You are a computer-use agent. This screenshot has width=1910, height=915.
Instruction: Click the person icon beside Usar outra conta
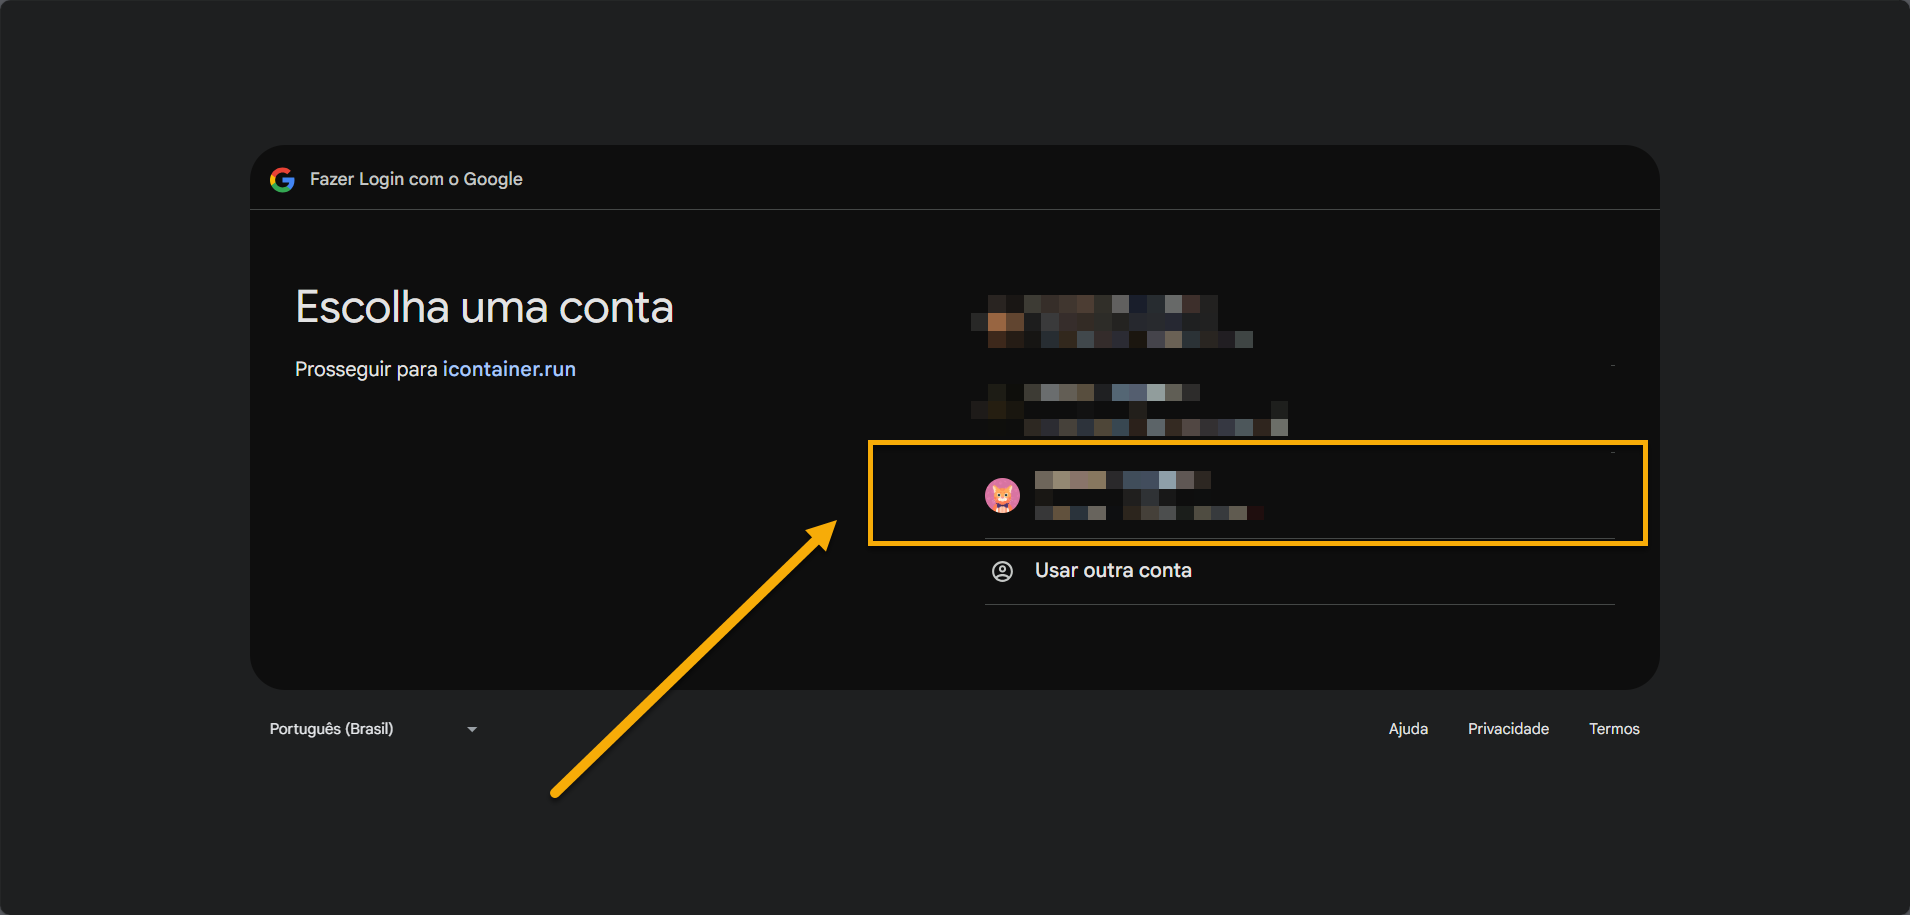point(1002,571)
